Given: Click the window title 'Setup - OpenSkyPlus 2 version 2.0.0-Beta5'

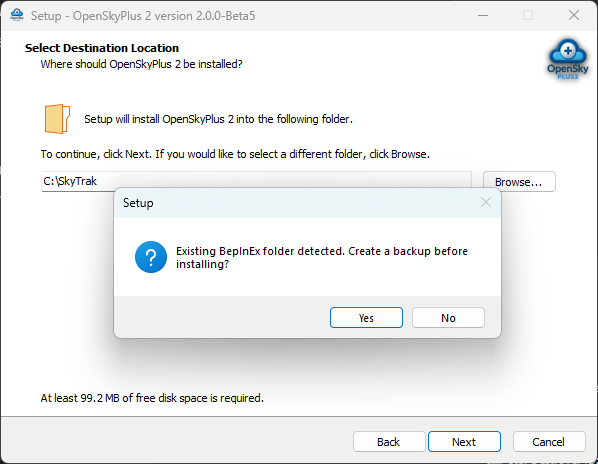Looking at the screenshot, I should [x=143, y=16].
